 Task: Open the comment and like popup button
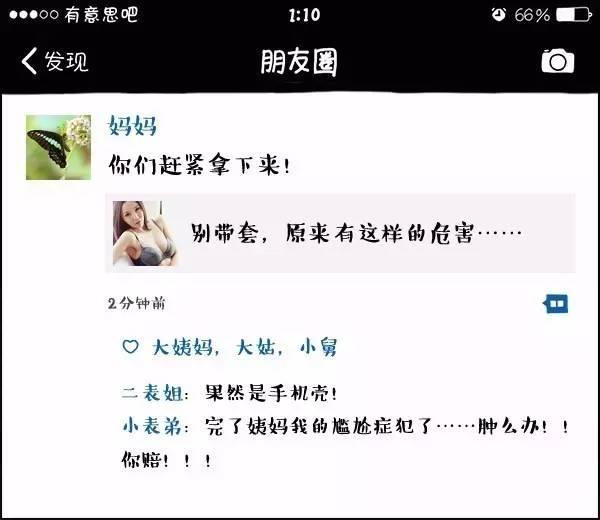click(556, 304)
